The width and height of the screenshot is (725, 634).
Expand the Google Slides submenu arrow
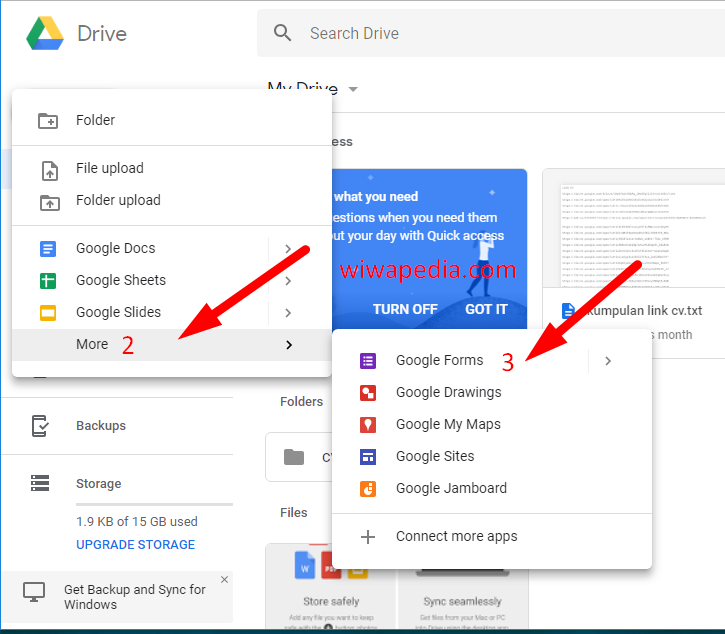pos(288,313)
